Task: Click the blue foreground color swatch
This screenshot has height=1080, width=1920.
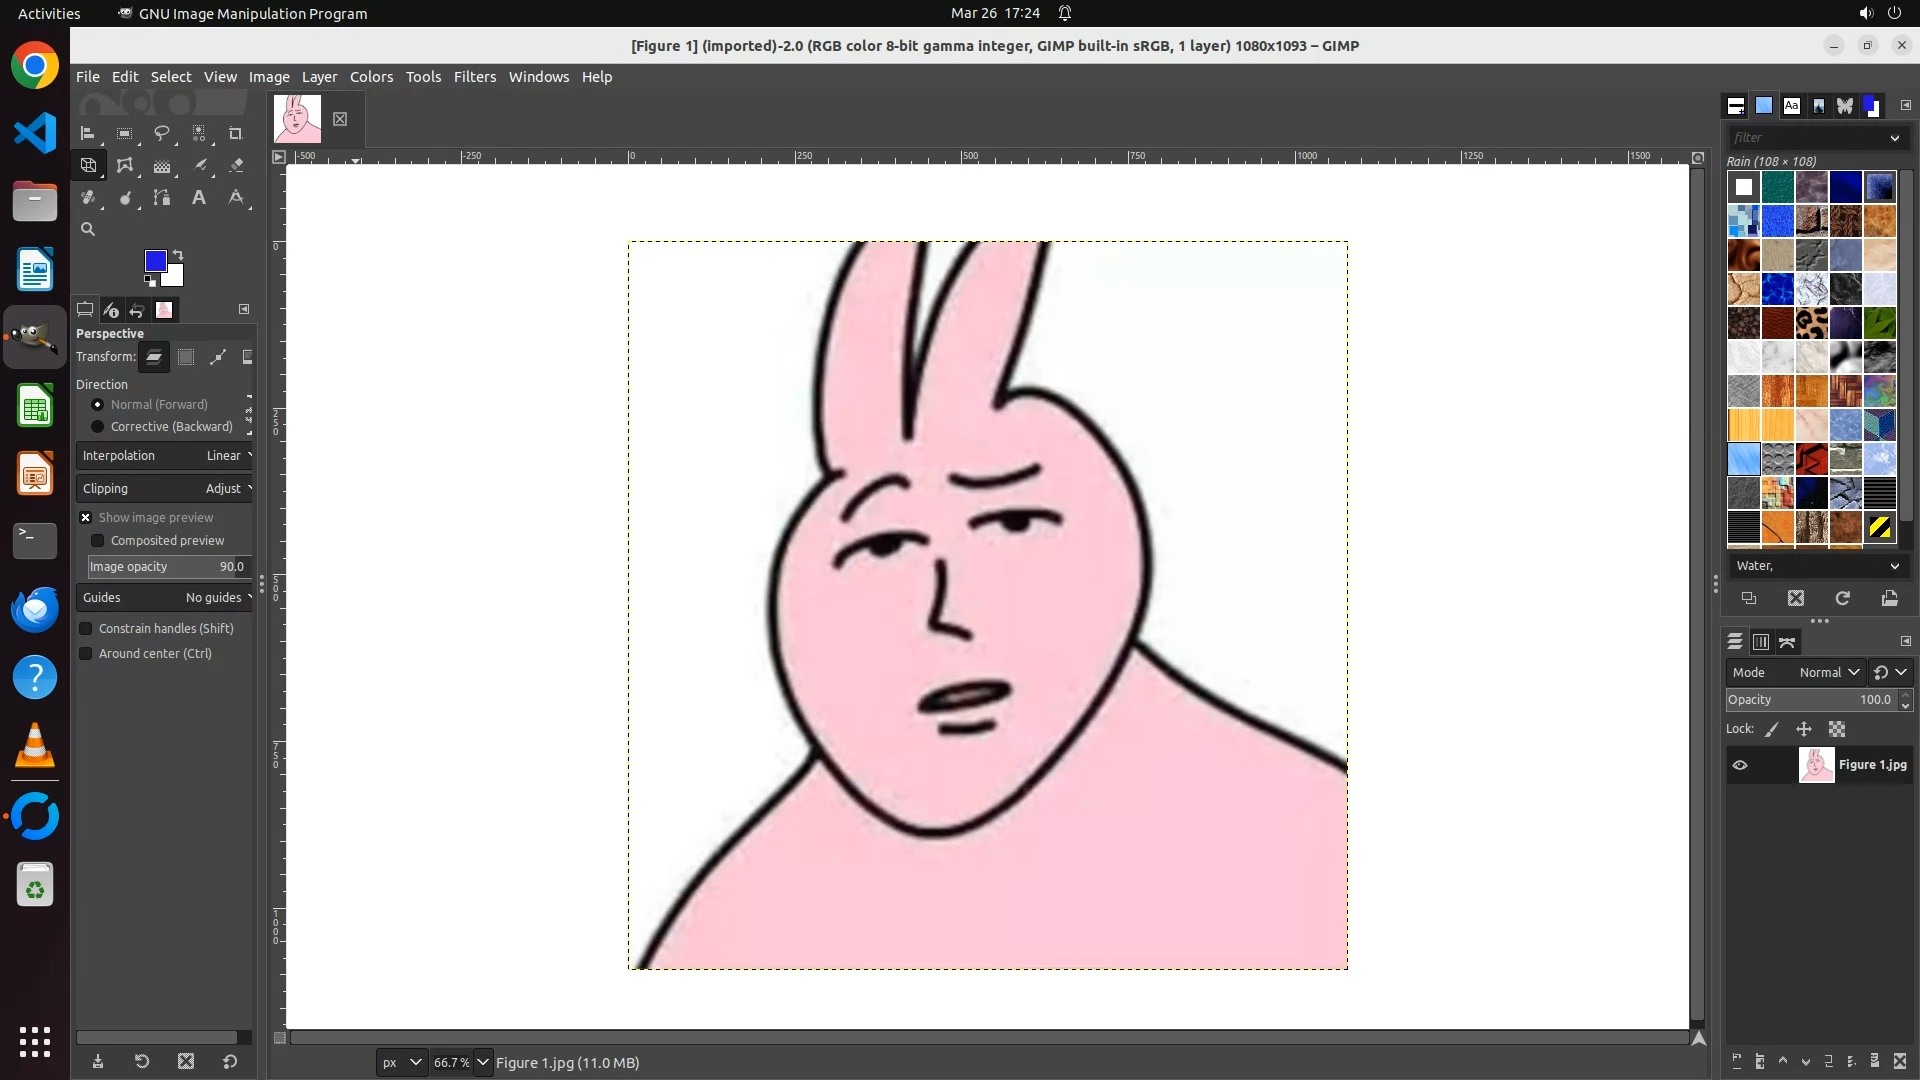Action: [155, 261]
